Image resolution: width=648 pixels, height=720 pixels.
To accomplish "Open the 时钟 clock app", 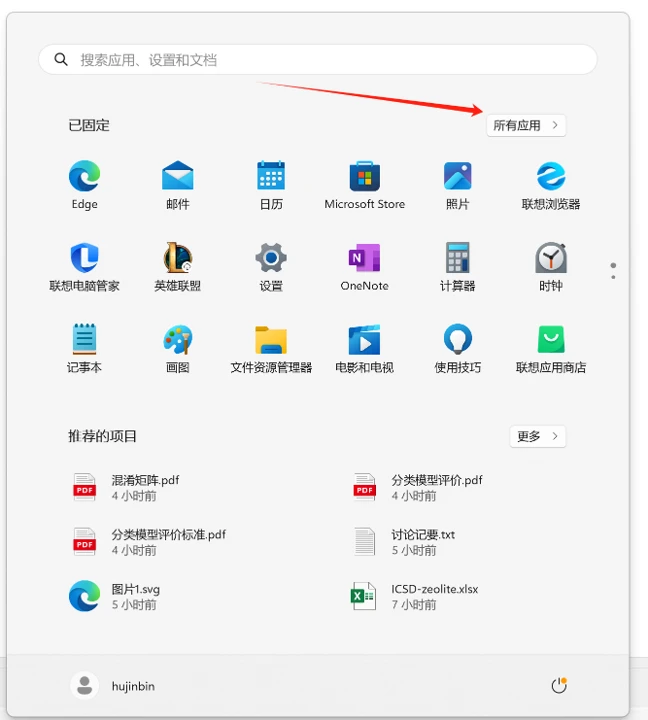I will pos(551,267).
